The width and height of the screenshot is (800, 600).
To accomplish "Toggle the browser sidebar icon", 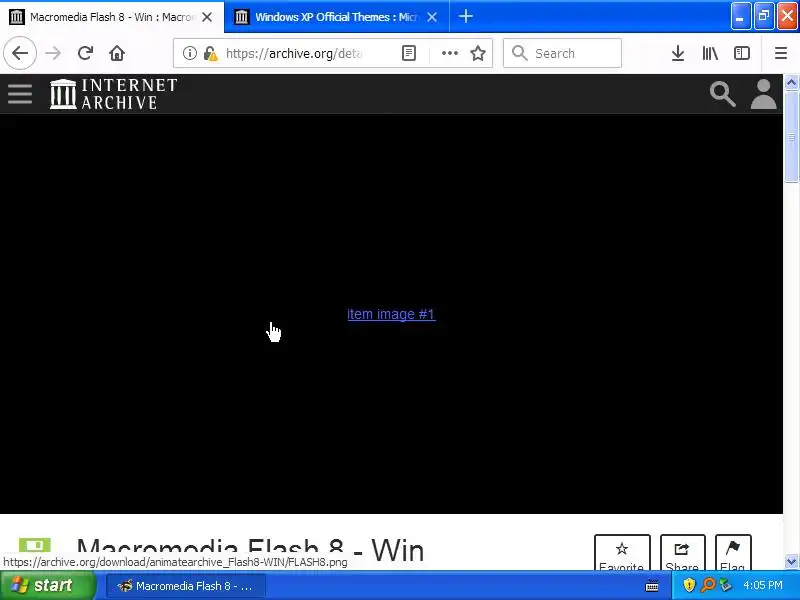I will coord(742,53).
